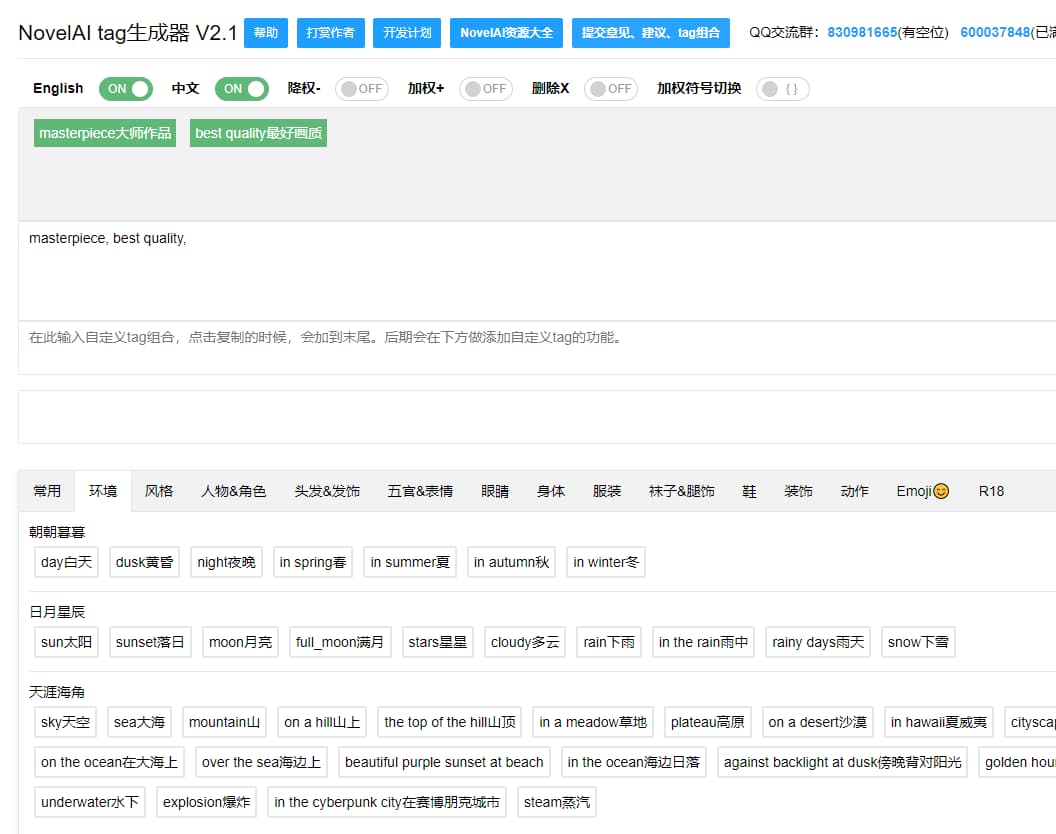This screenshot has width=1056, height=834.
Task: Toggle the English display switch off
Action: coord(125,89)
